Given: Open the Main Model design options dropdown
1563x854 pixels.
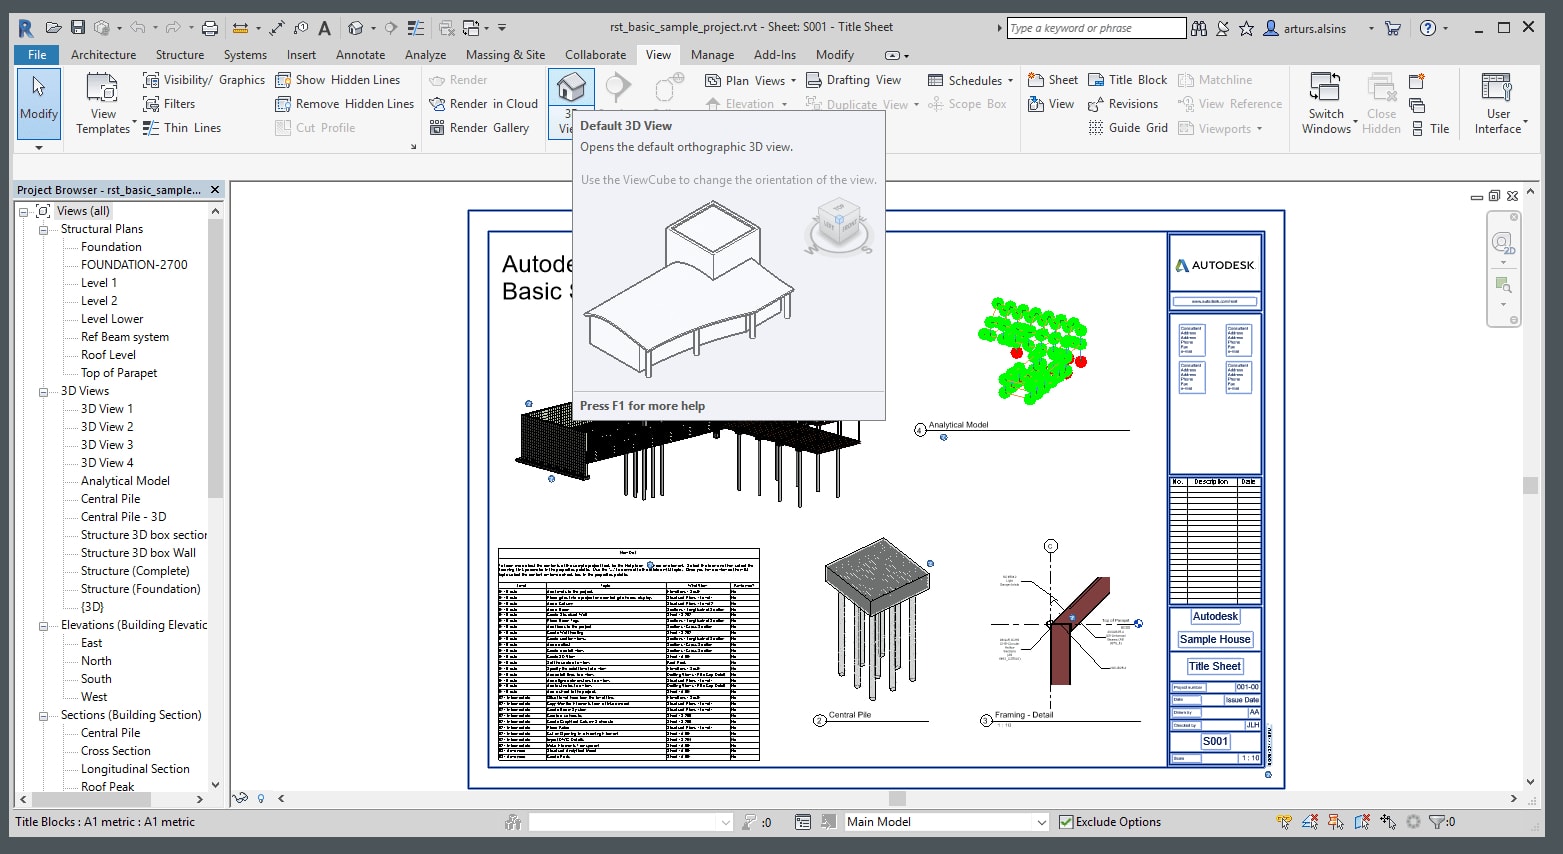Looking at the screenshot, I should [1041, 822].
